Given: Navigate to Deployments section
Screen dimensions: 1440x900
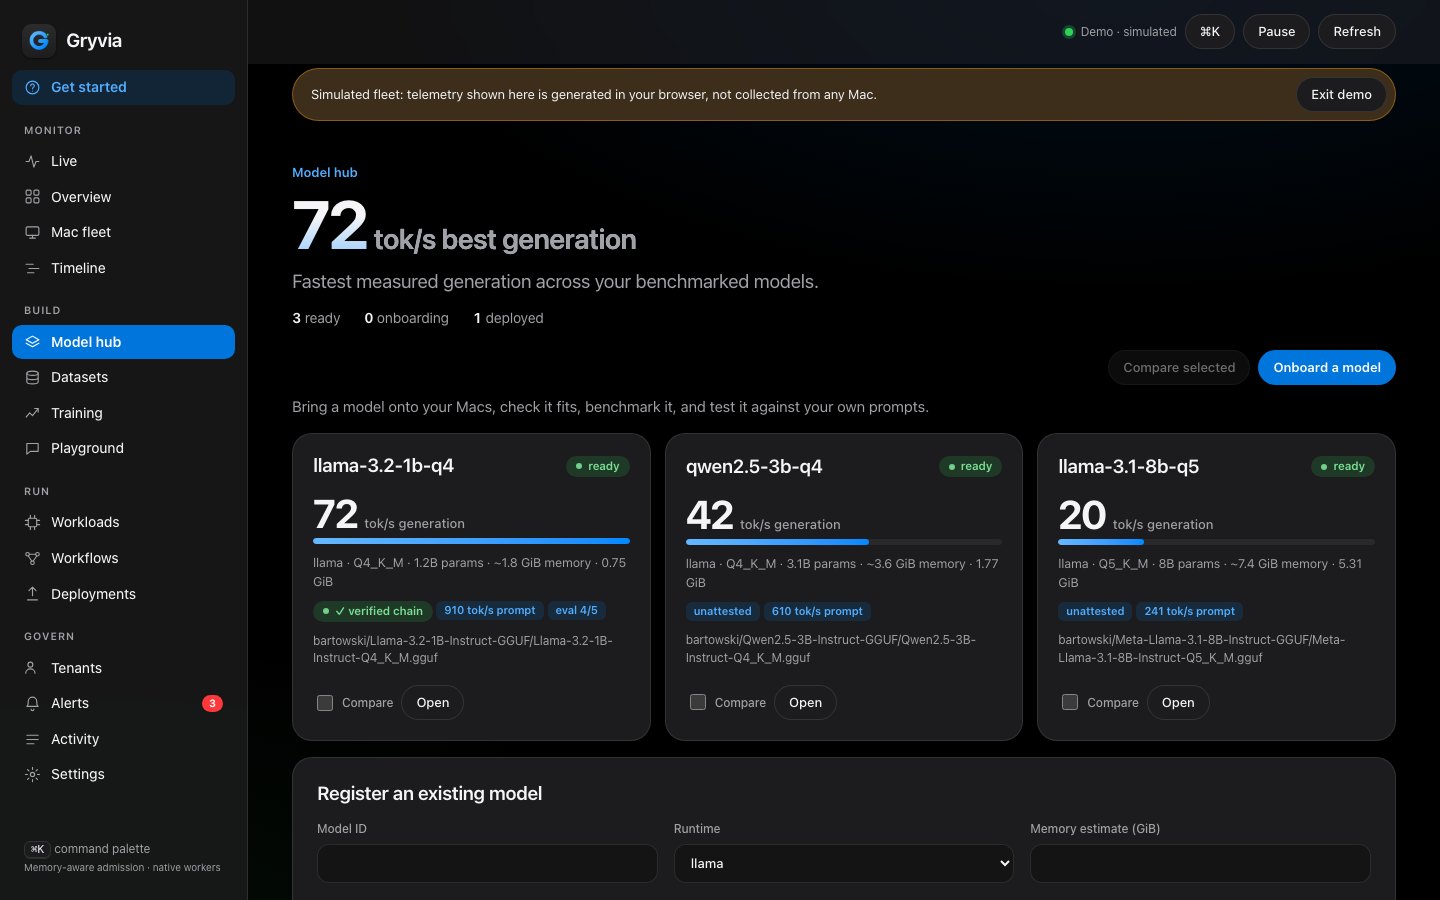Looking at the screenshot, I should (x=123, y=594).
